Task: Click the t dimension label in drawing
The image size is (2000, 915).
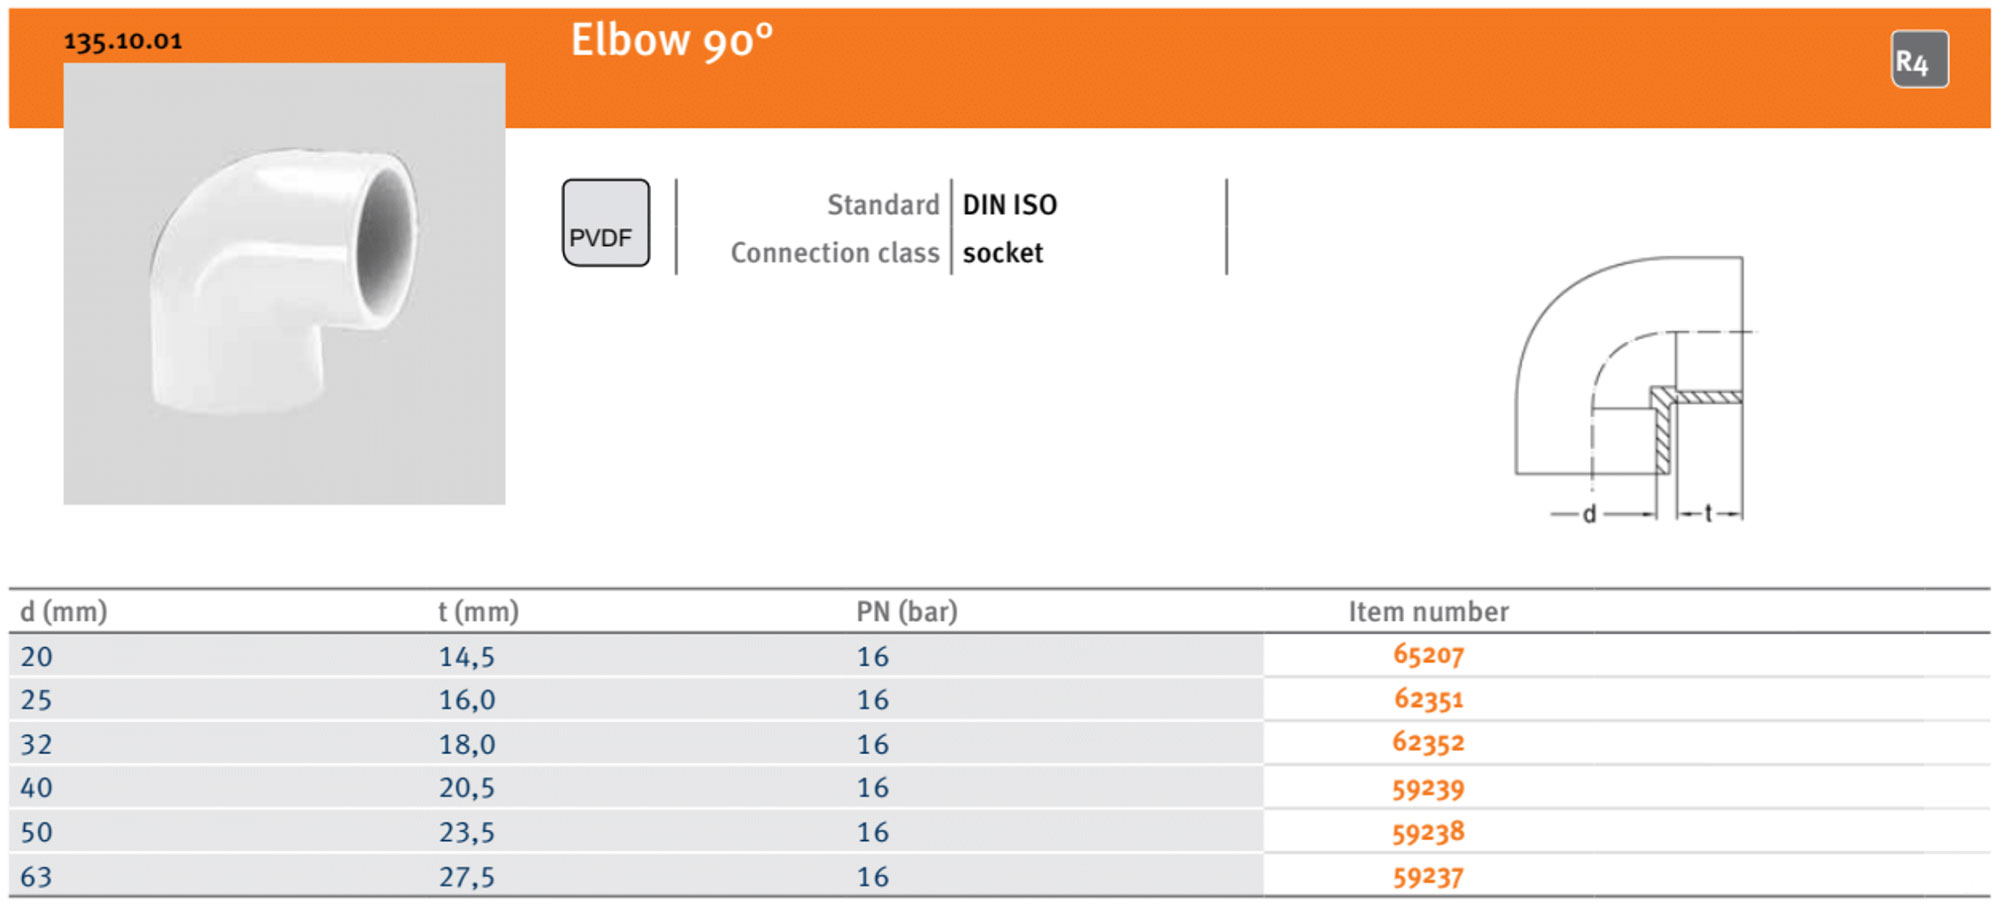Action: (1709, 514)
